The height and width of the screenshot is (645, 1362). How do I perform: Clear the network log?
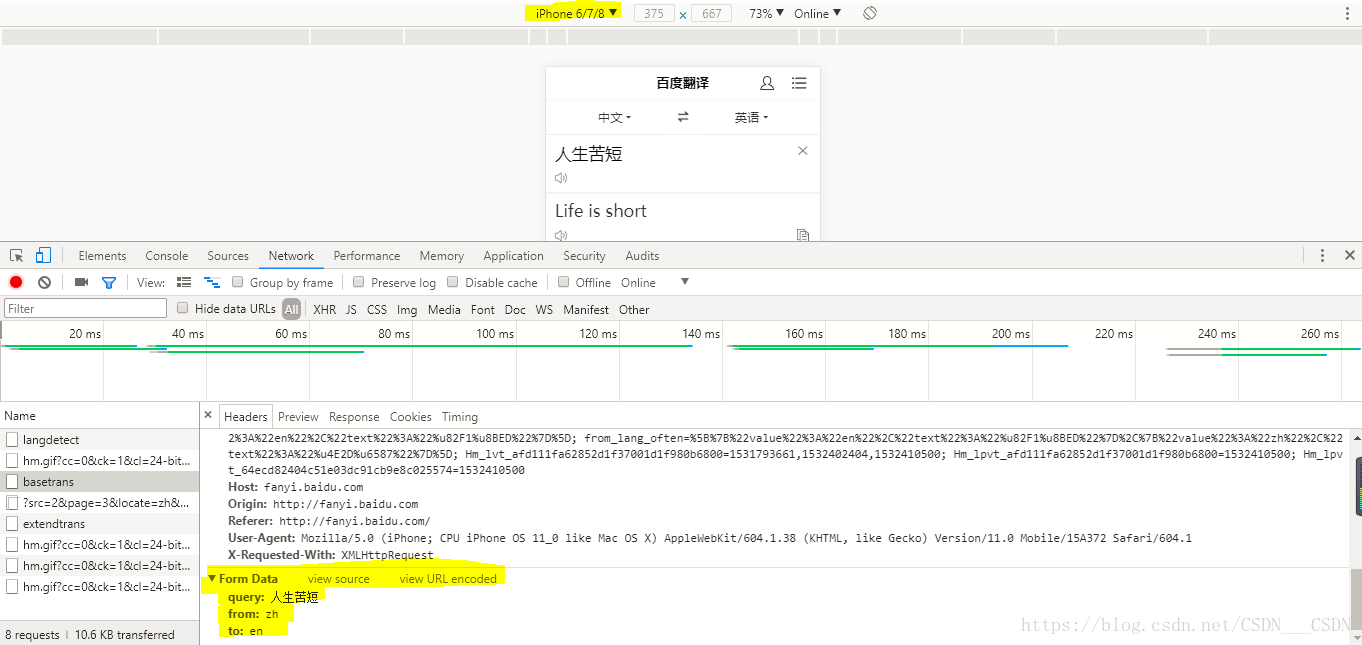pos(44,283)
